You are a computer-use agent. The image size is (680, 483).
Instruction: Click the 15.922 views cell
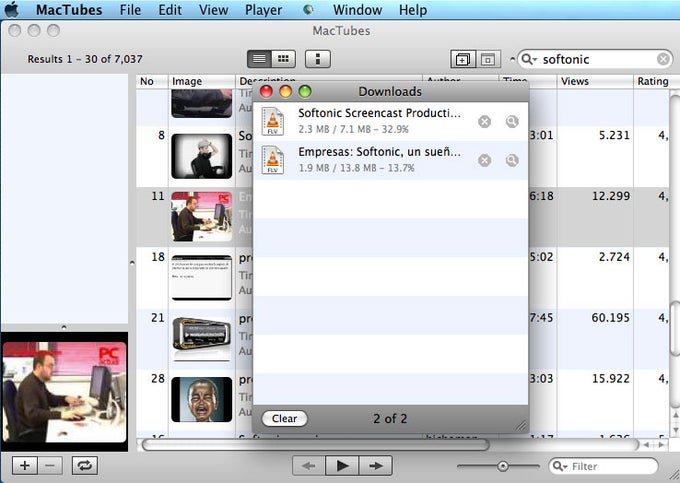pos(611,379)
